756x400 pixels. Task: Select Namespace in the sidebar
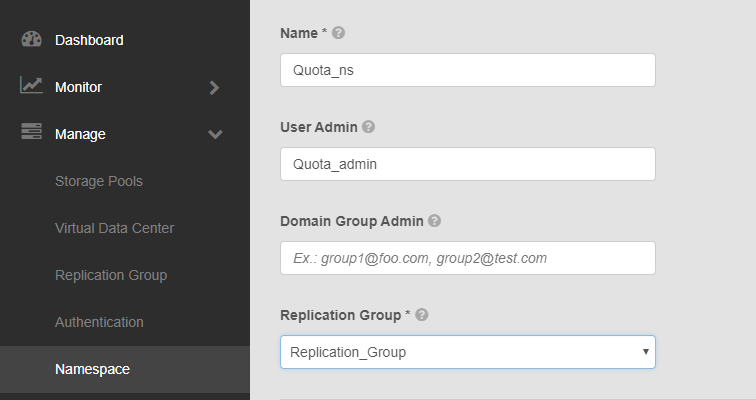pos(93,369)
